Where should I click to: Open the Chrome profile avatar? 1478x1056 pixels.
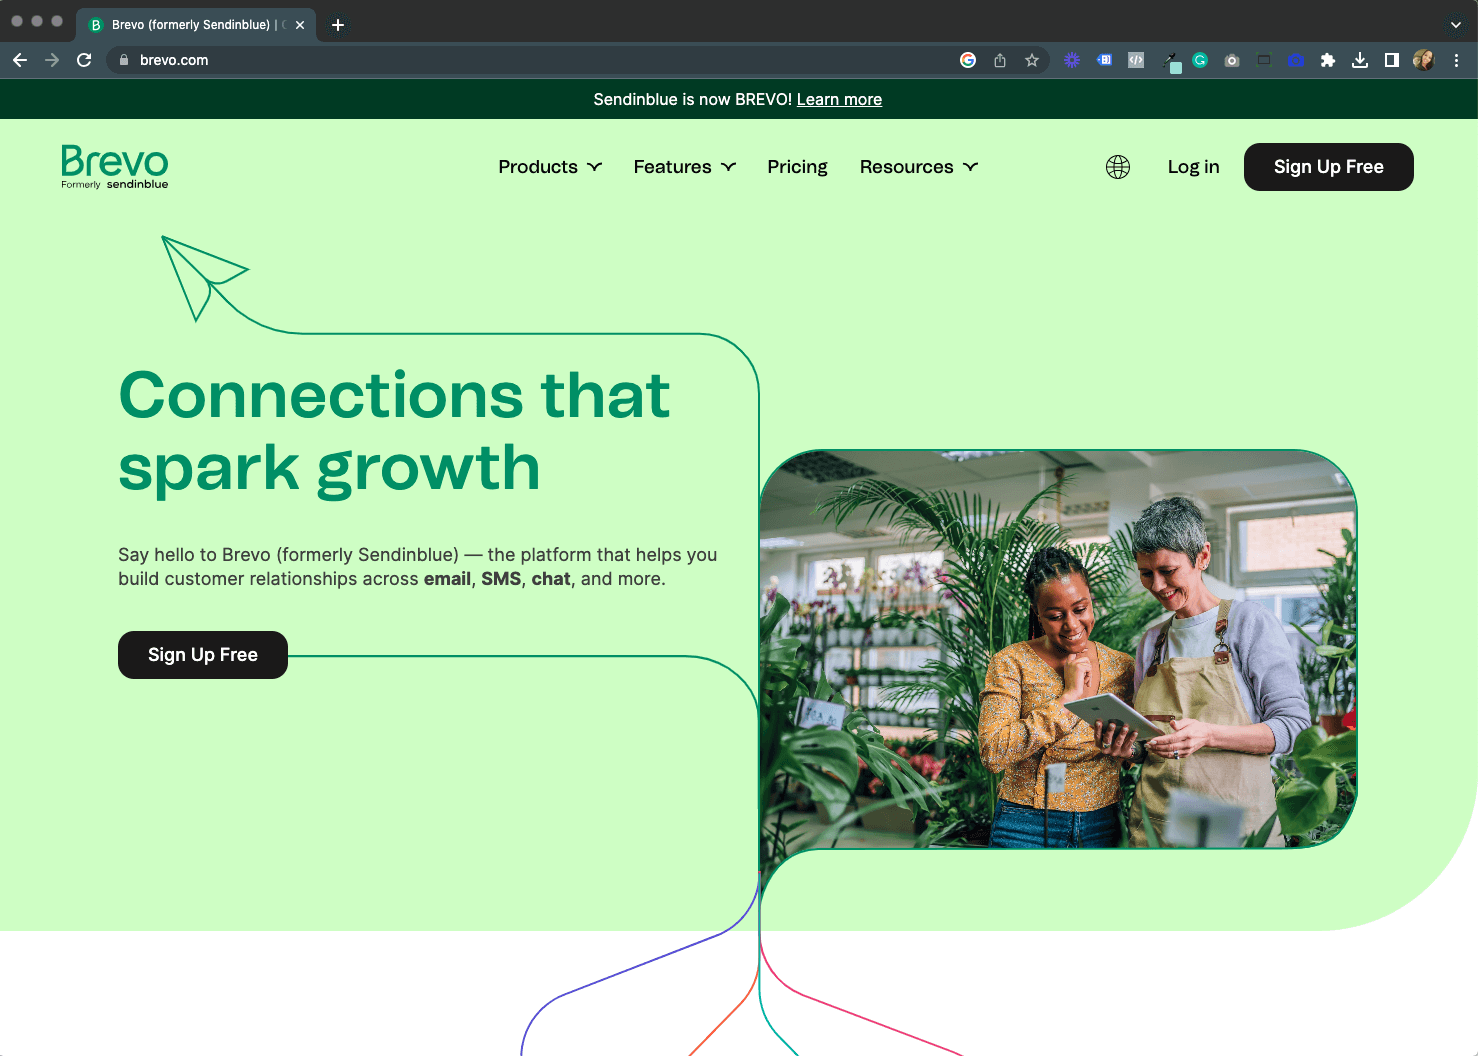[x=1423, y=60]
